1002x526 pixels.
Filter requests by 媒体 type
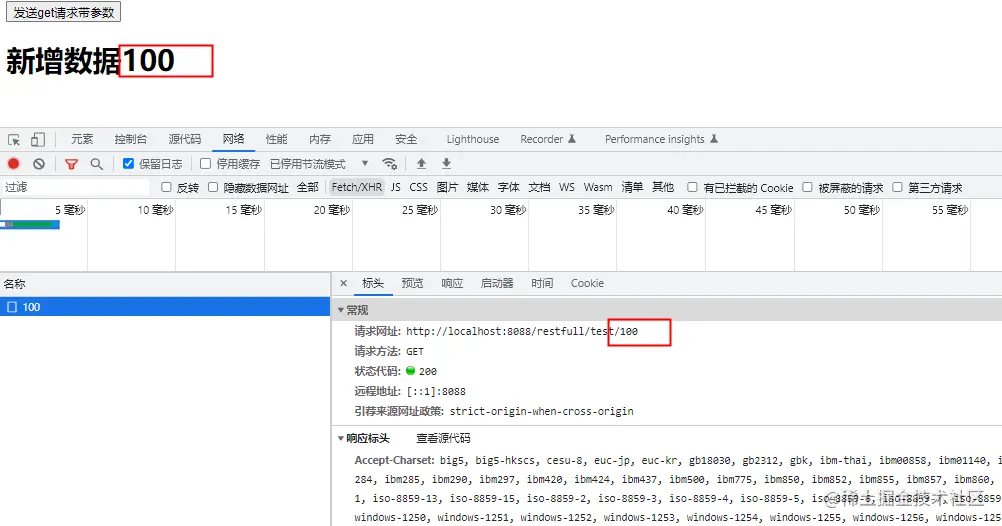[x=477, y=187]
